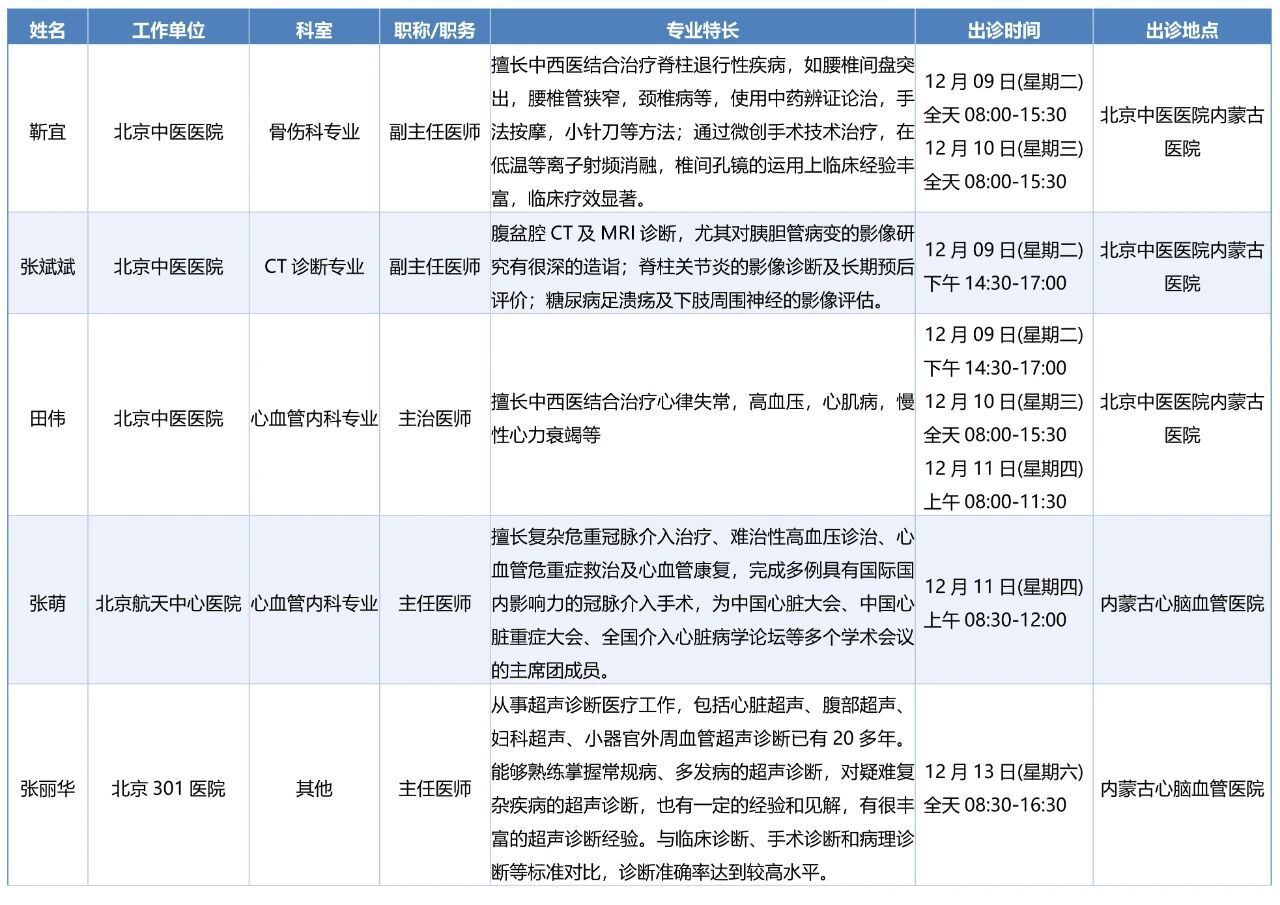The image size is (1280, 905).
Task: Select the 出诊时间 column header
Action: [x=1003, y=30]
